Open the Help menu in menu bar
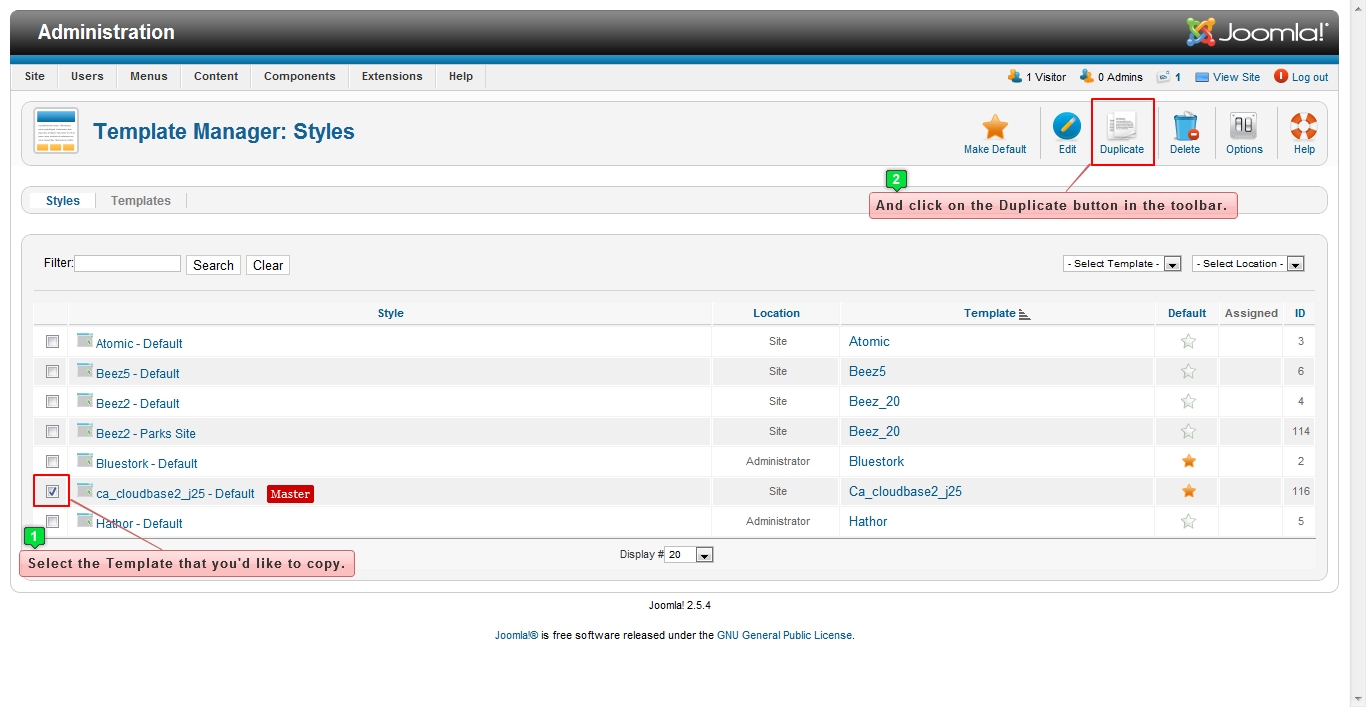The height and width of the screenshot is (707, 1366). [461, 76]
